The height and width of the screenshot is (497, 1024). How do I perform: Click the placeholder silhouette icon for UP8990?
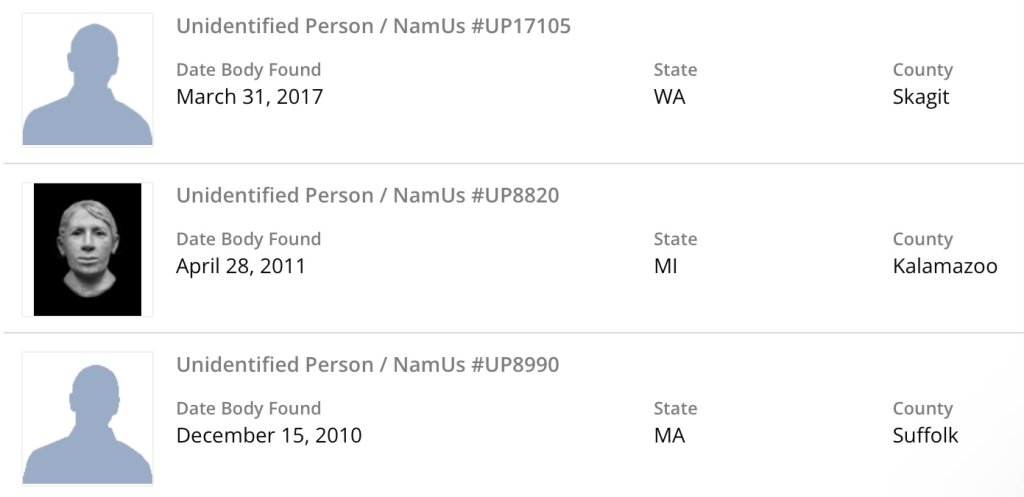pos(88,418)
